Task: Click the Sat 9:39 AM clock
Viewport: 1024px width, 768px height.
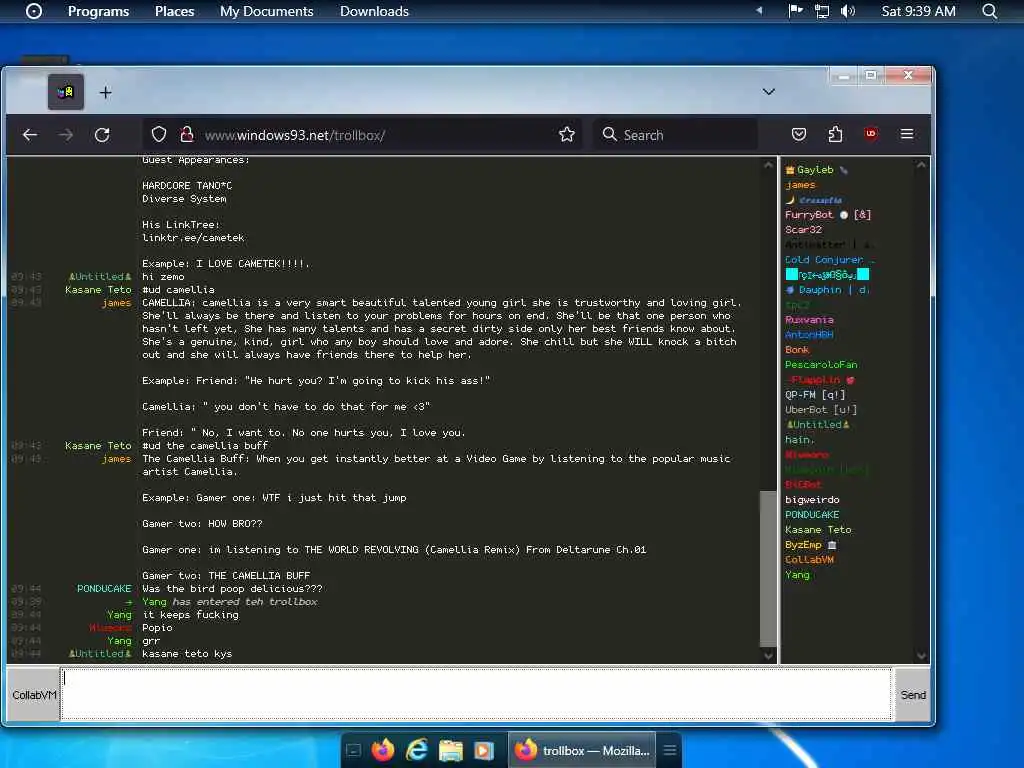Action: click(x=918, y=11)
